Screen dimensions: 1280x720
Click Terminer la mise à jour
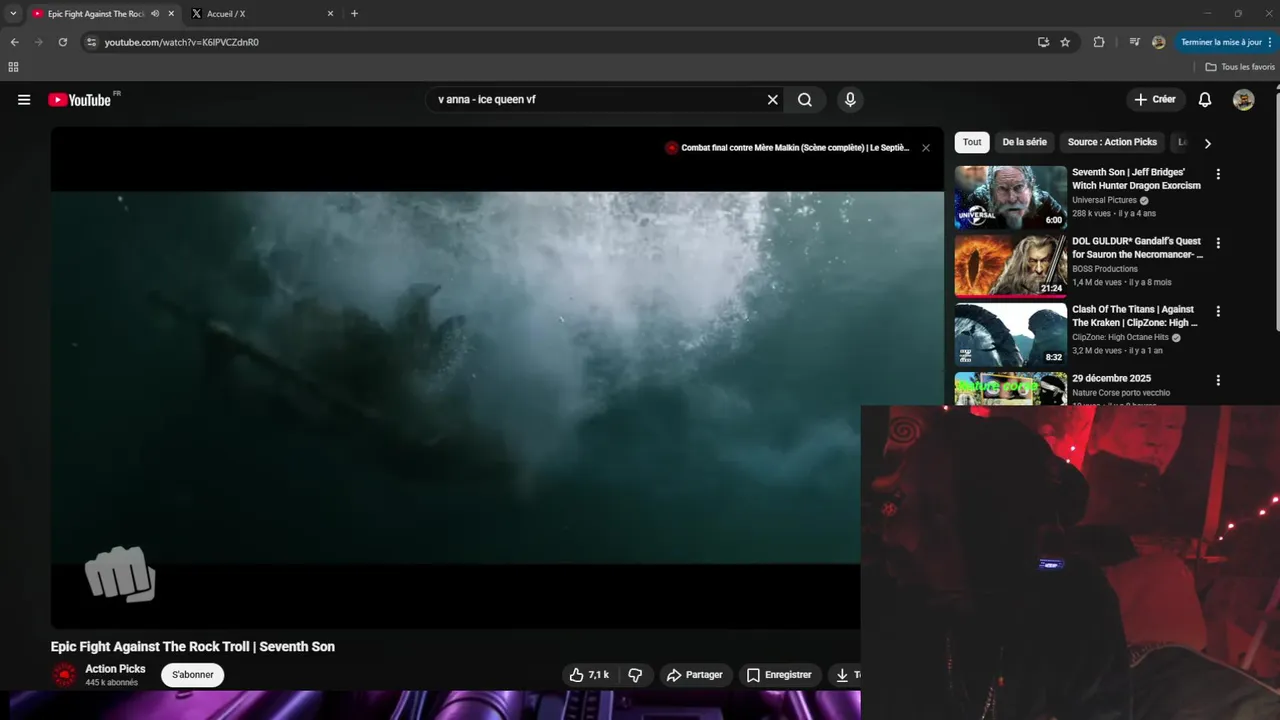tap(1221, 42)
